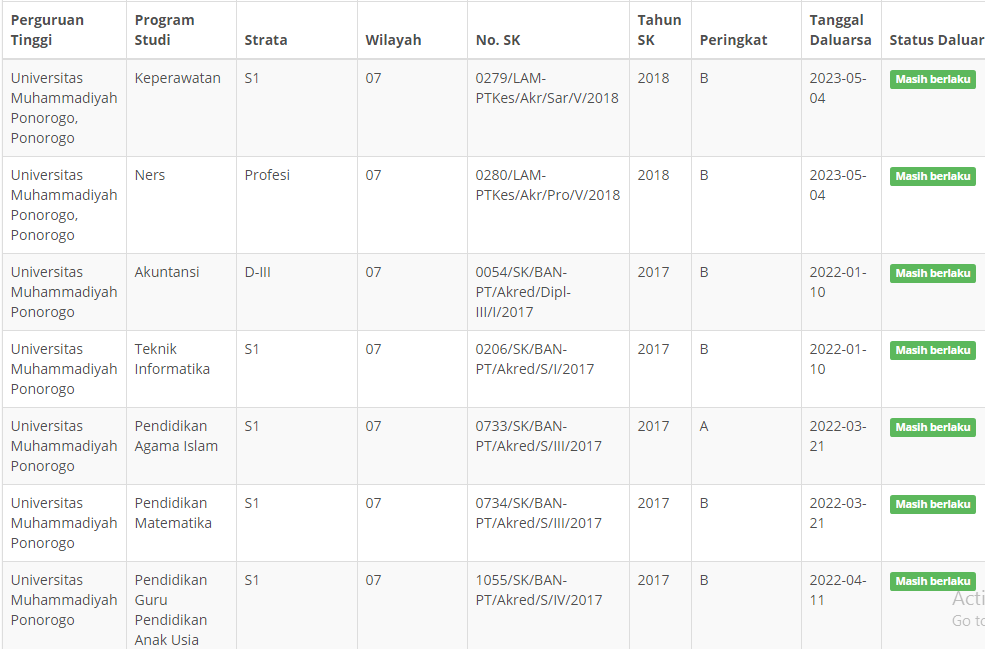Click Masih berlaku badge in Keperawatan row
This screenshot has width=985, height=649.
(x=932, y=79)
